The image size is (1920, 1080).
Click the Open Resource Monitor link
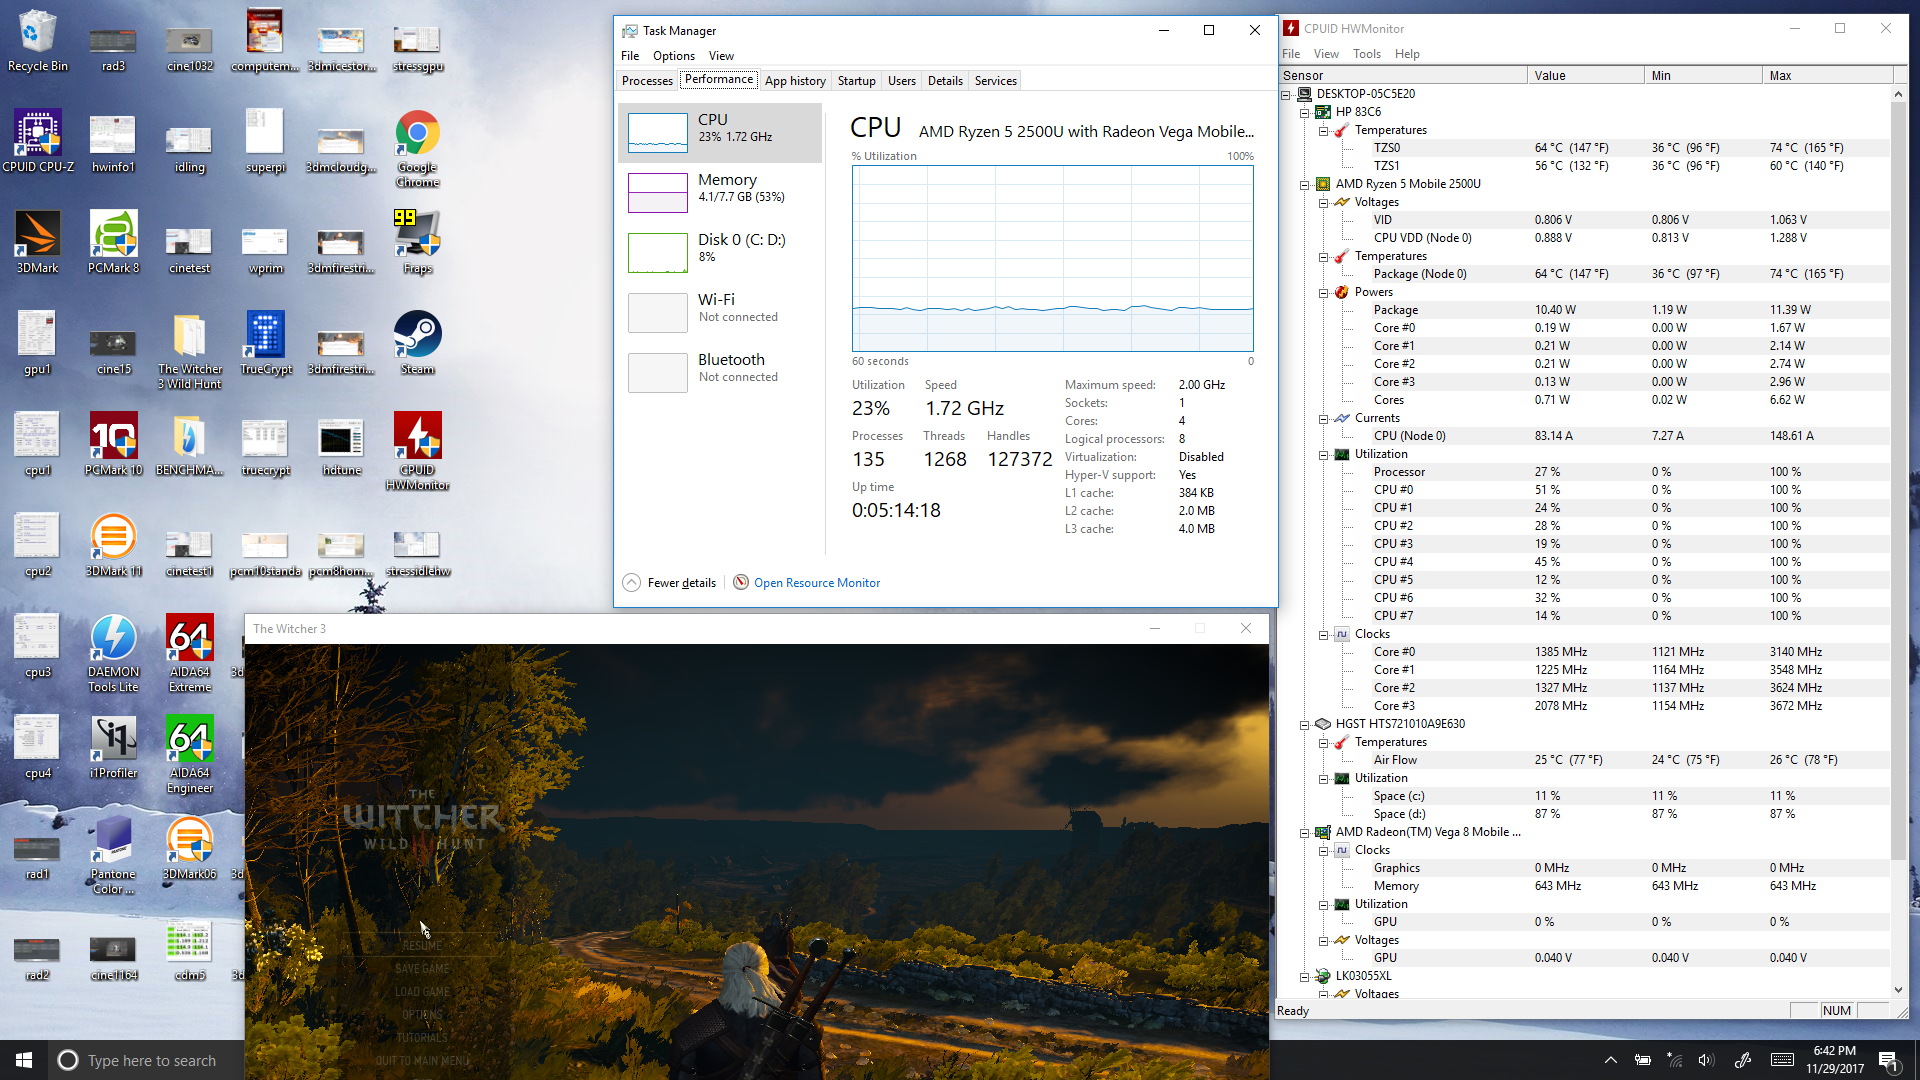816,583
